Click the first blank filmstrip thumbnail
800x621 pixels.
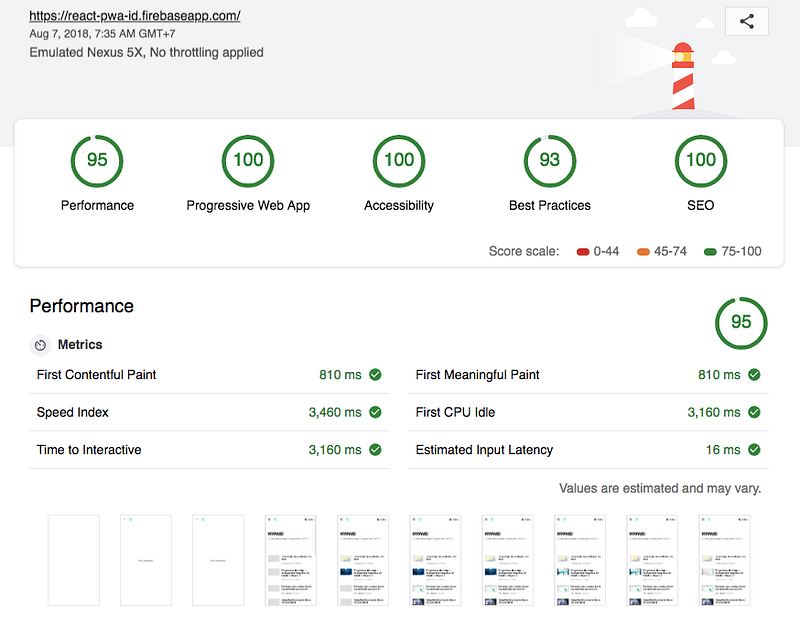pos(74,560)
